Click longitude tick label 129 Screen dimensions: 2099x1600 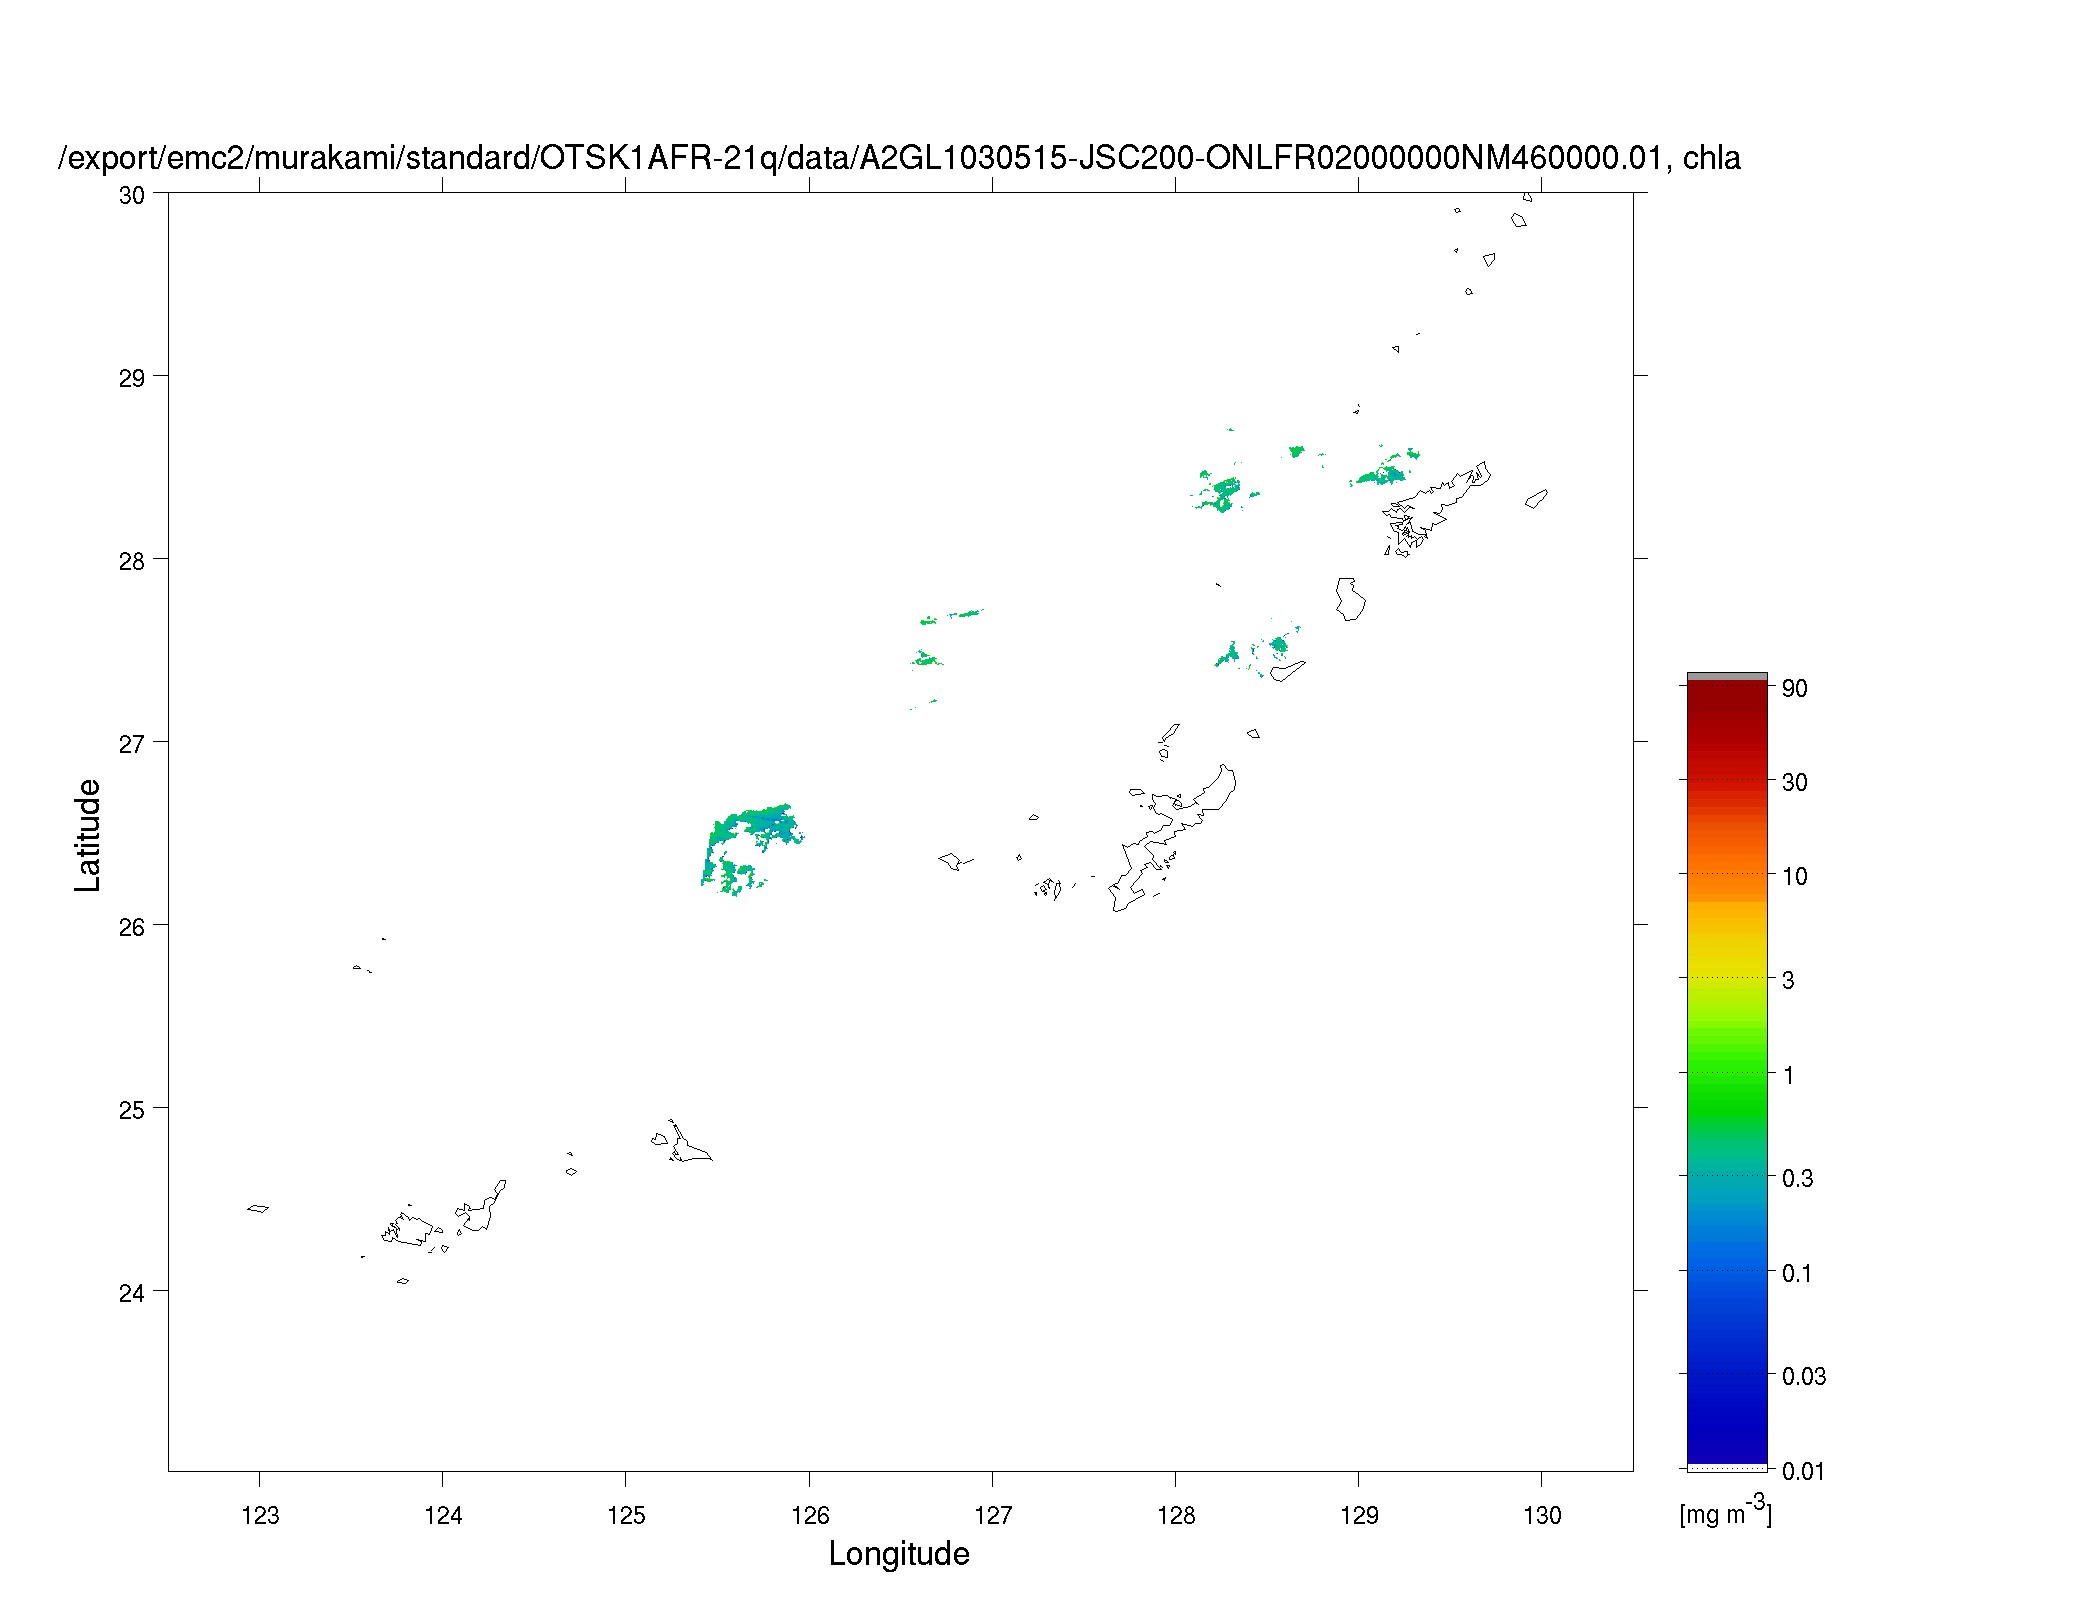click(x=1359, y=1516)
